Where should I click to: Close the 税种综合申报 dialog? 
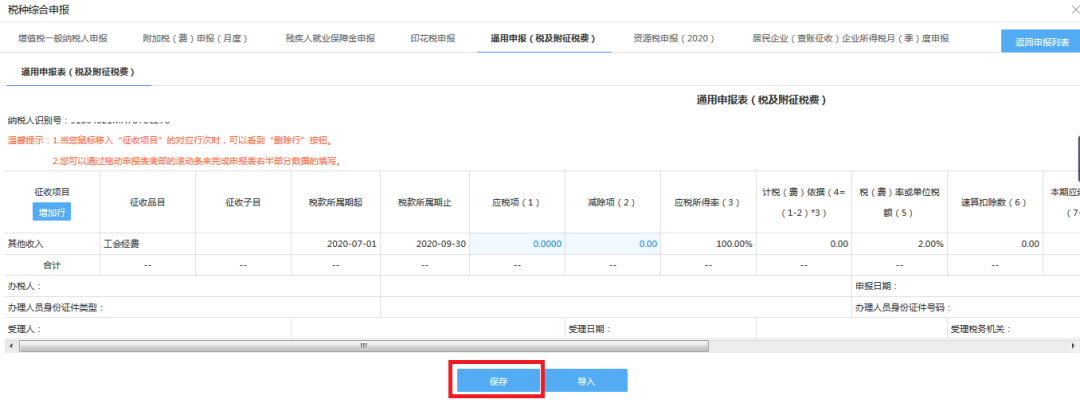click(x=1074, y=10)
